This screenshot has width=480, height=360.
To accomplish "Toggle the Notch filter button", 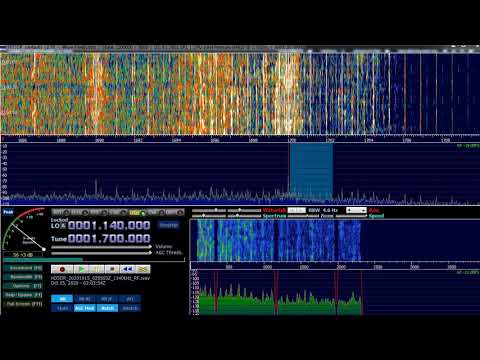I will [107, 308].
